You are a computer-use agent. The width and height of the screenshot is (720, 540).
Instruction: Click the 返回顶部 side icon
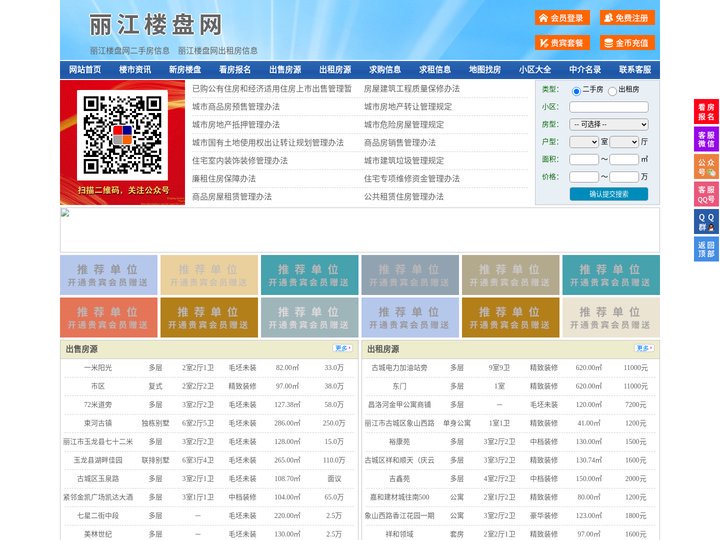(x=706, y=249)
